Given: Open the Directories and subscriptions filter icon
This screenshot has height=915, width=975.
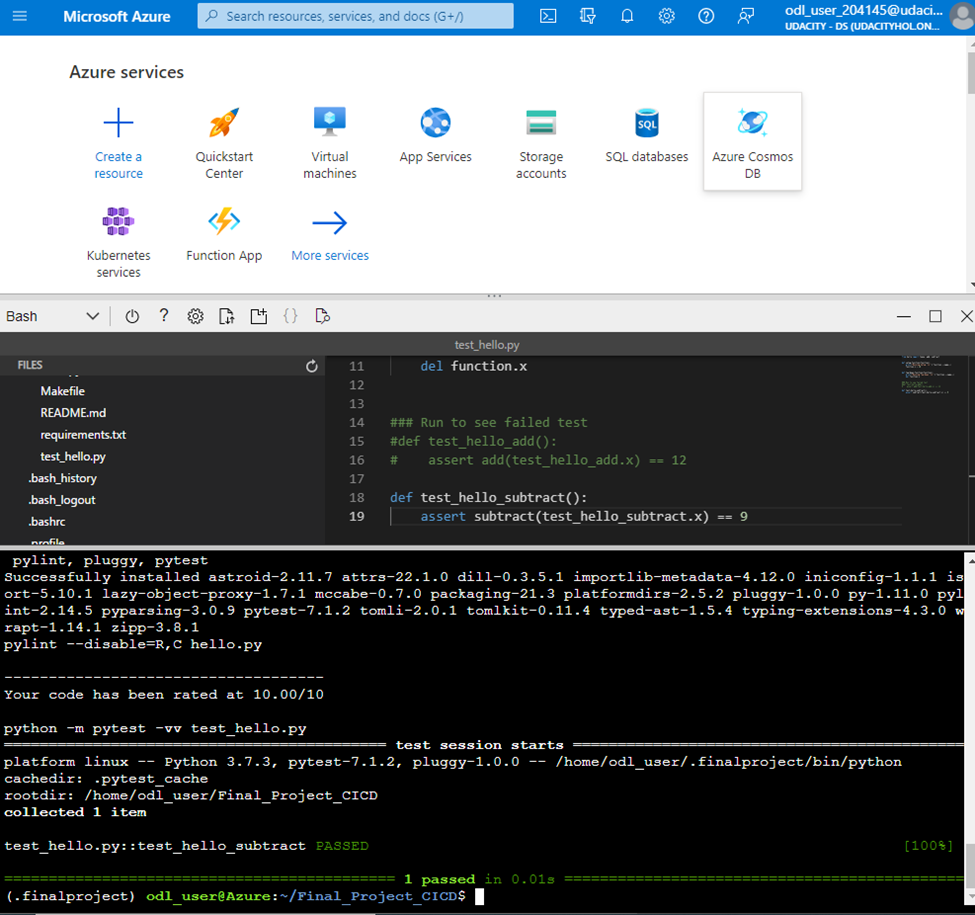Looking at the screenshot, I should pyautogui.click(x=588, y=16).
